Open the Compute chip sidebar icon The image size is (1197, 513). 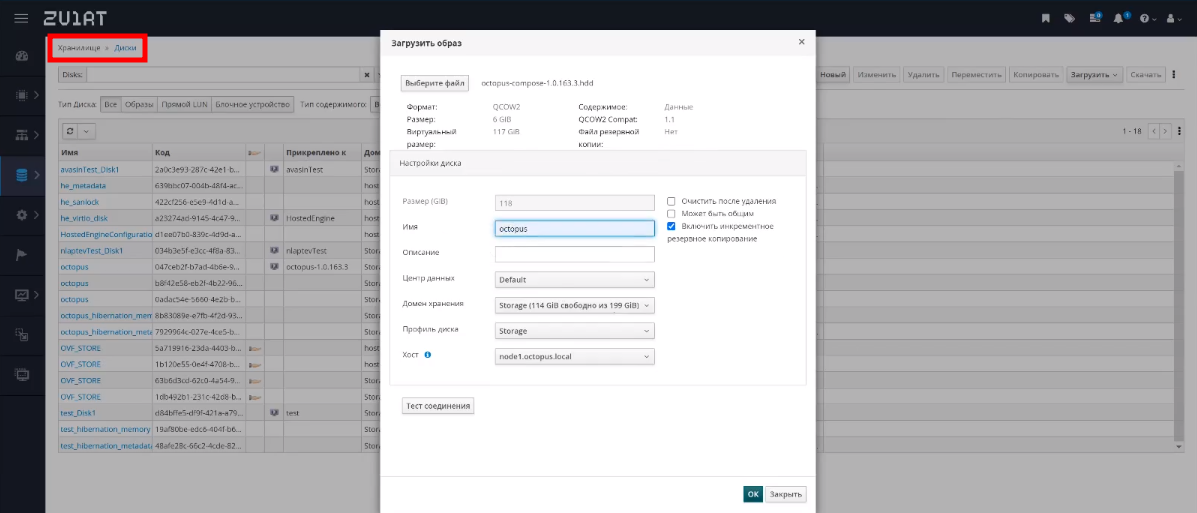point(21,95)
